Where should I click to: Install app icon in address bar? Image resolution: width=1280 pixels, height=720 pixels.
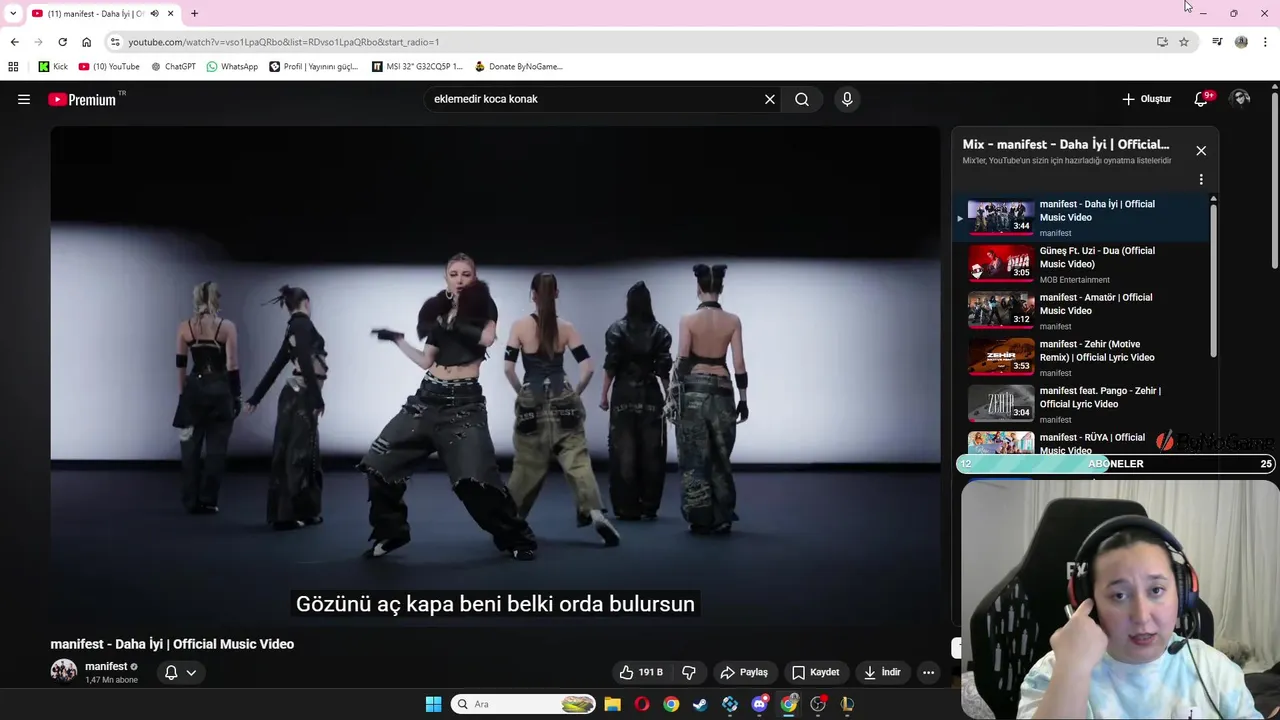(1162, 42)
